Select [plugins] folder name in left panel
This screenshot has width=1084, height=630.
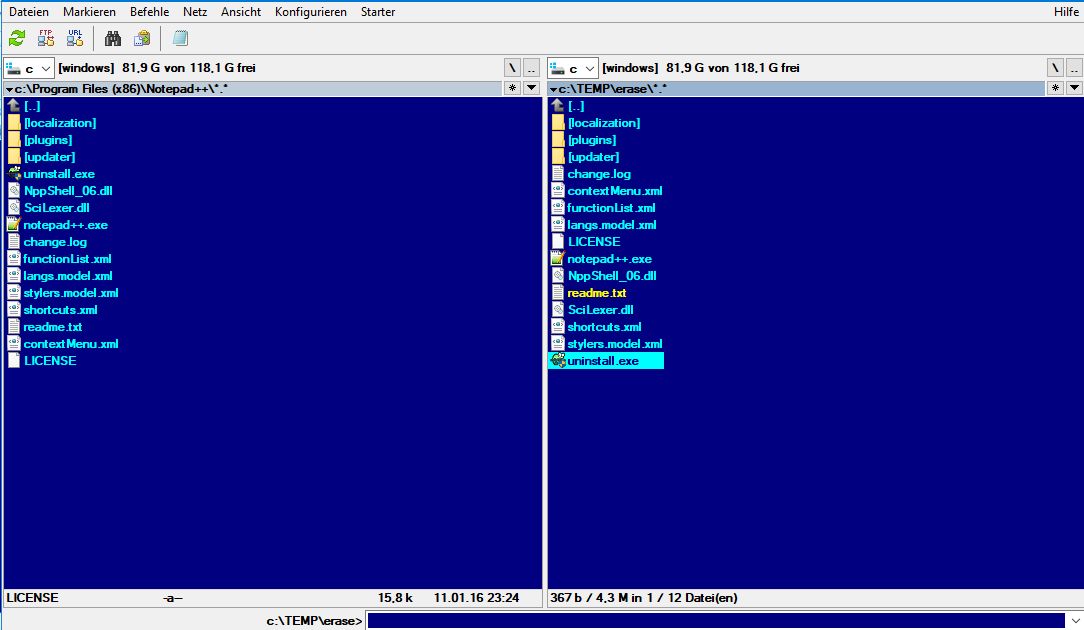(x=48, y=140)
